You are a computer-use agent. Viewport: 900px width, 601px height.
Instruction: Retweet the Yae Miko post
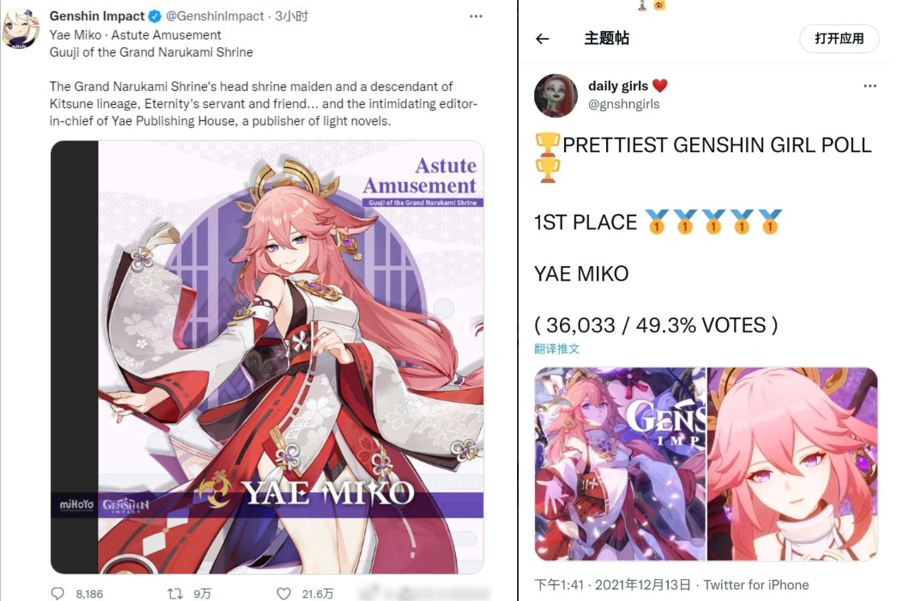(174, 593)
